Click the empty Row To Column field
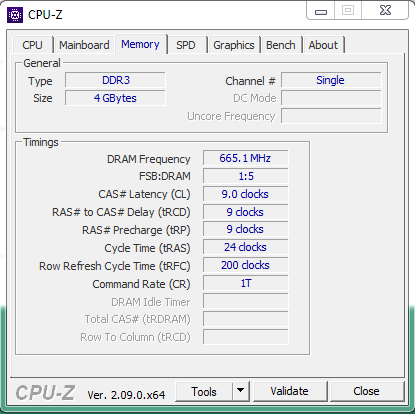Screen dimensions: 415x414 [245, 337]
